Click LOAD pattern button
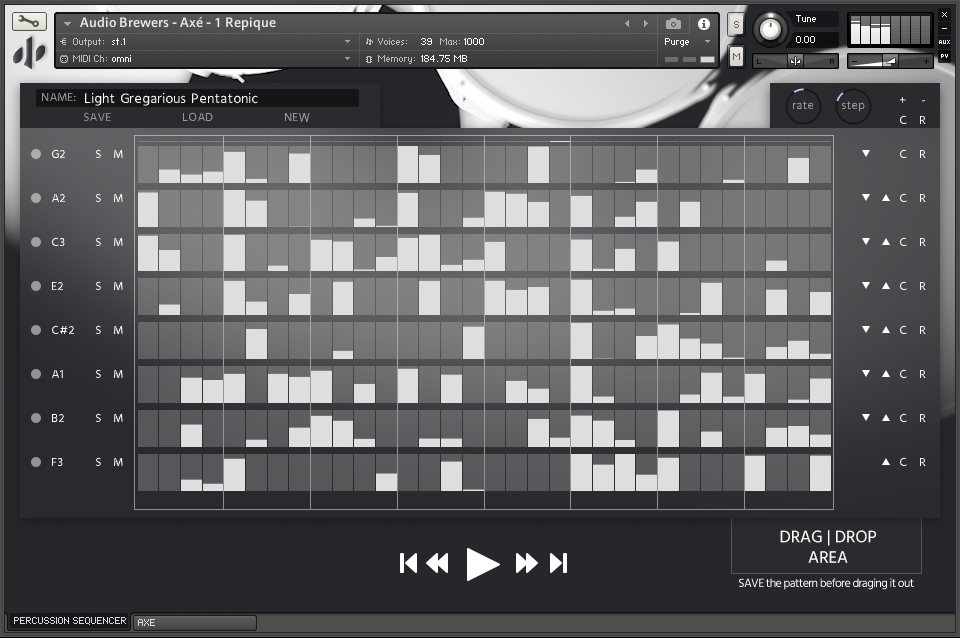This screenshot has width=960, height=638. 197,117
